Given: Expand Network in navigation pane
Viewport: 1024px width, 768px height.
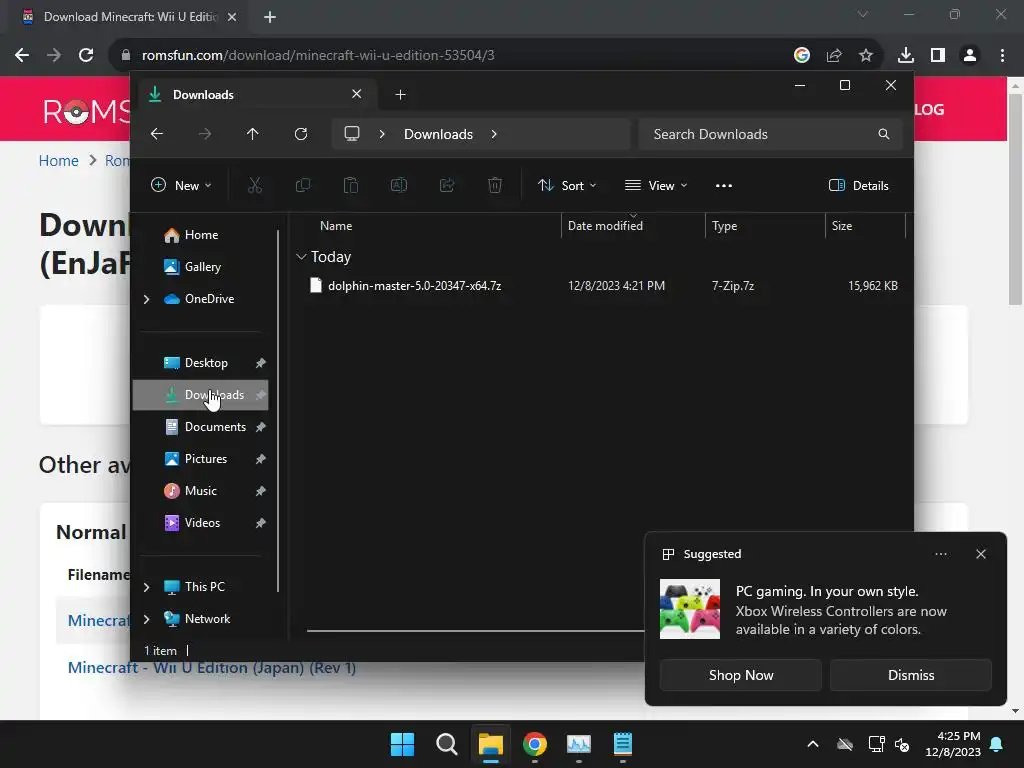Looking at the screenshot, I should point(146,619).
